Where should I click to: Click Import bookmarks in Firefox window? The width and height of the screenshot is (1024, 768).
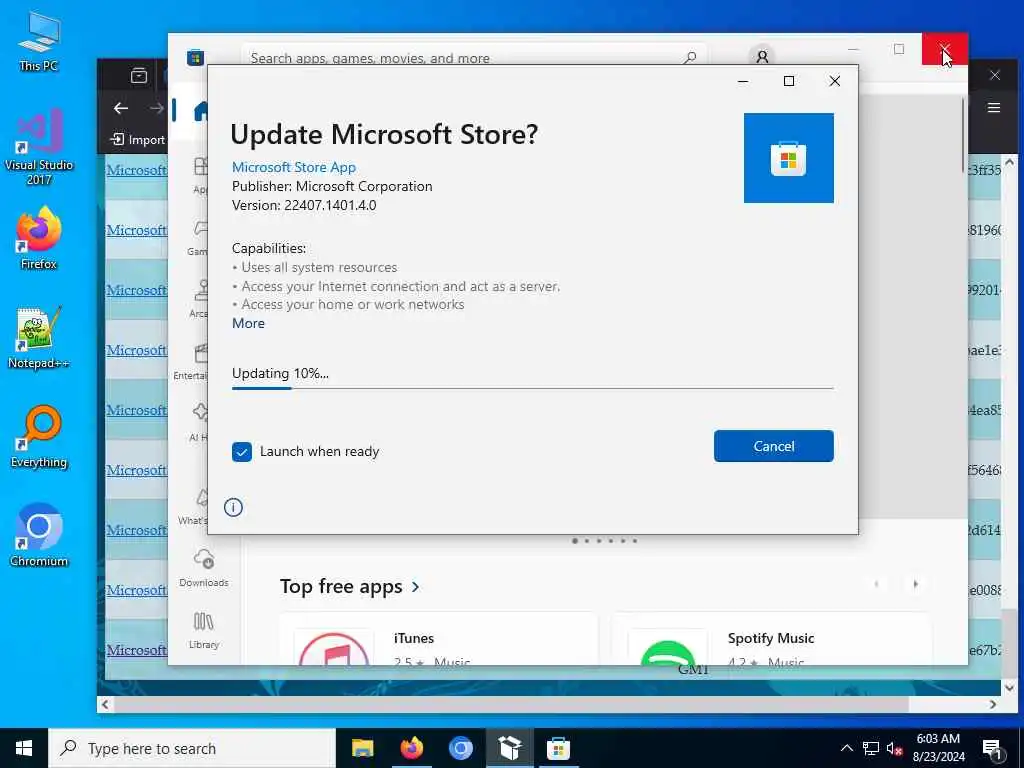tap(138, 140)
